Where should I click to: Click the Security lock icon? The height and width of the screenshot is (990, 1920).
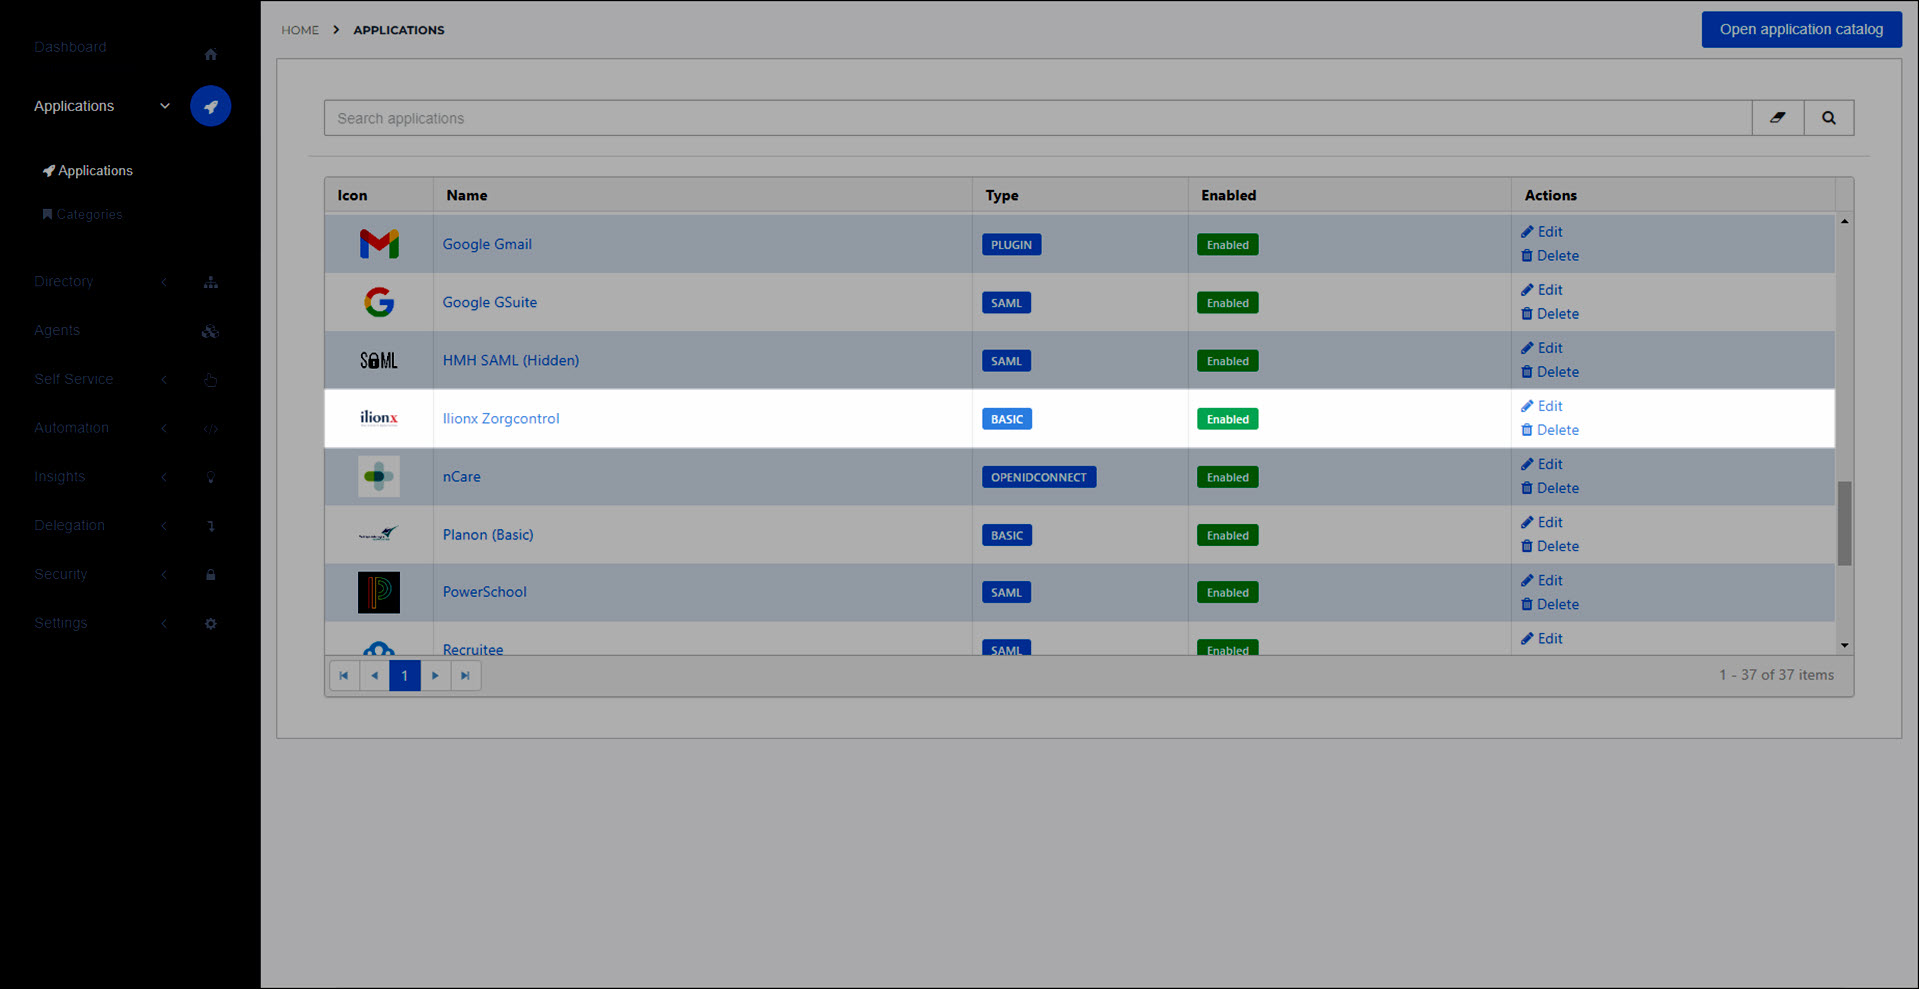tap(210, 575)
